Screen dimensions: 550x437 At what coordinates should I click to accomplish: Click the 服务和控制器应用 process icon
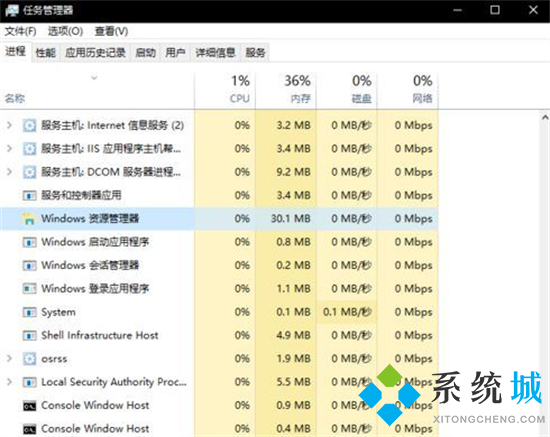[x=29, y=195]
